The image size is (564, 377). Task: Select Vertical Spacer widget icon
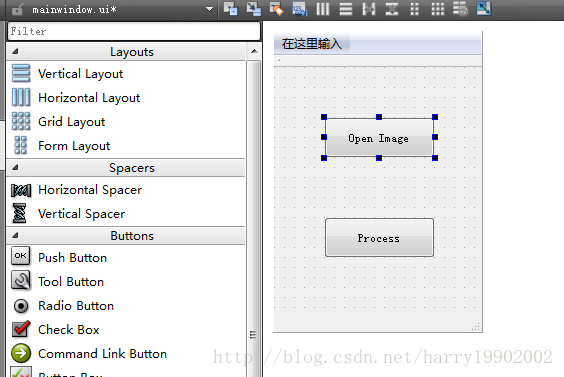click(x=19, y=213)
